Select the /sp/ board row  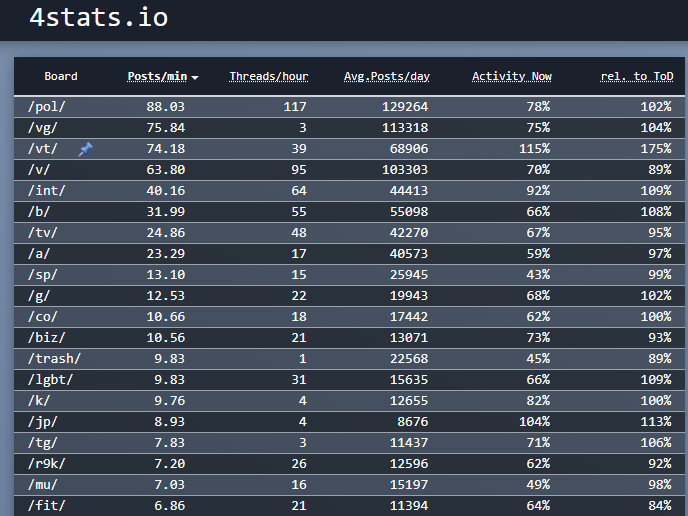click(42, 275)
